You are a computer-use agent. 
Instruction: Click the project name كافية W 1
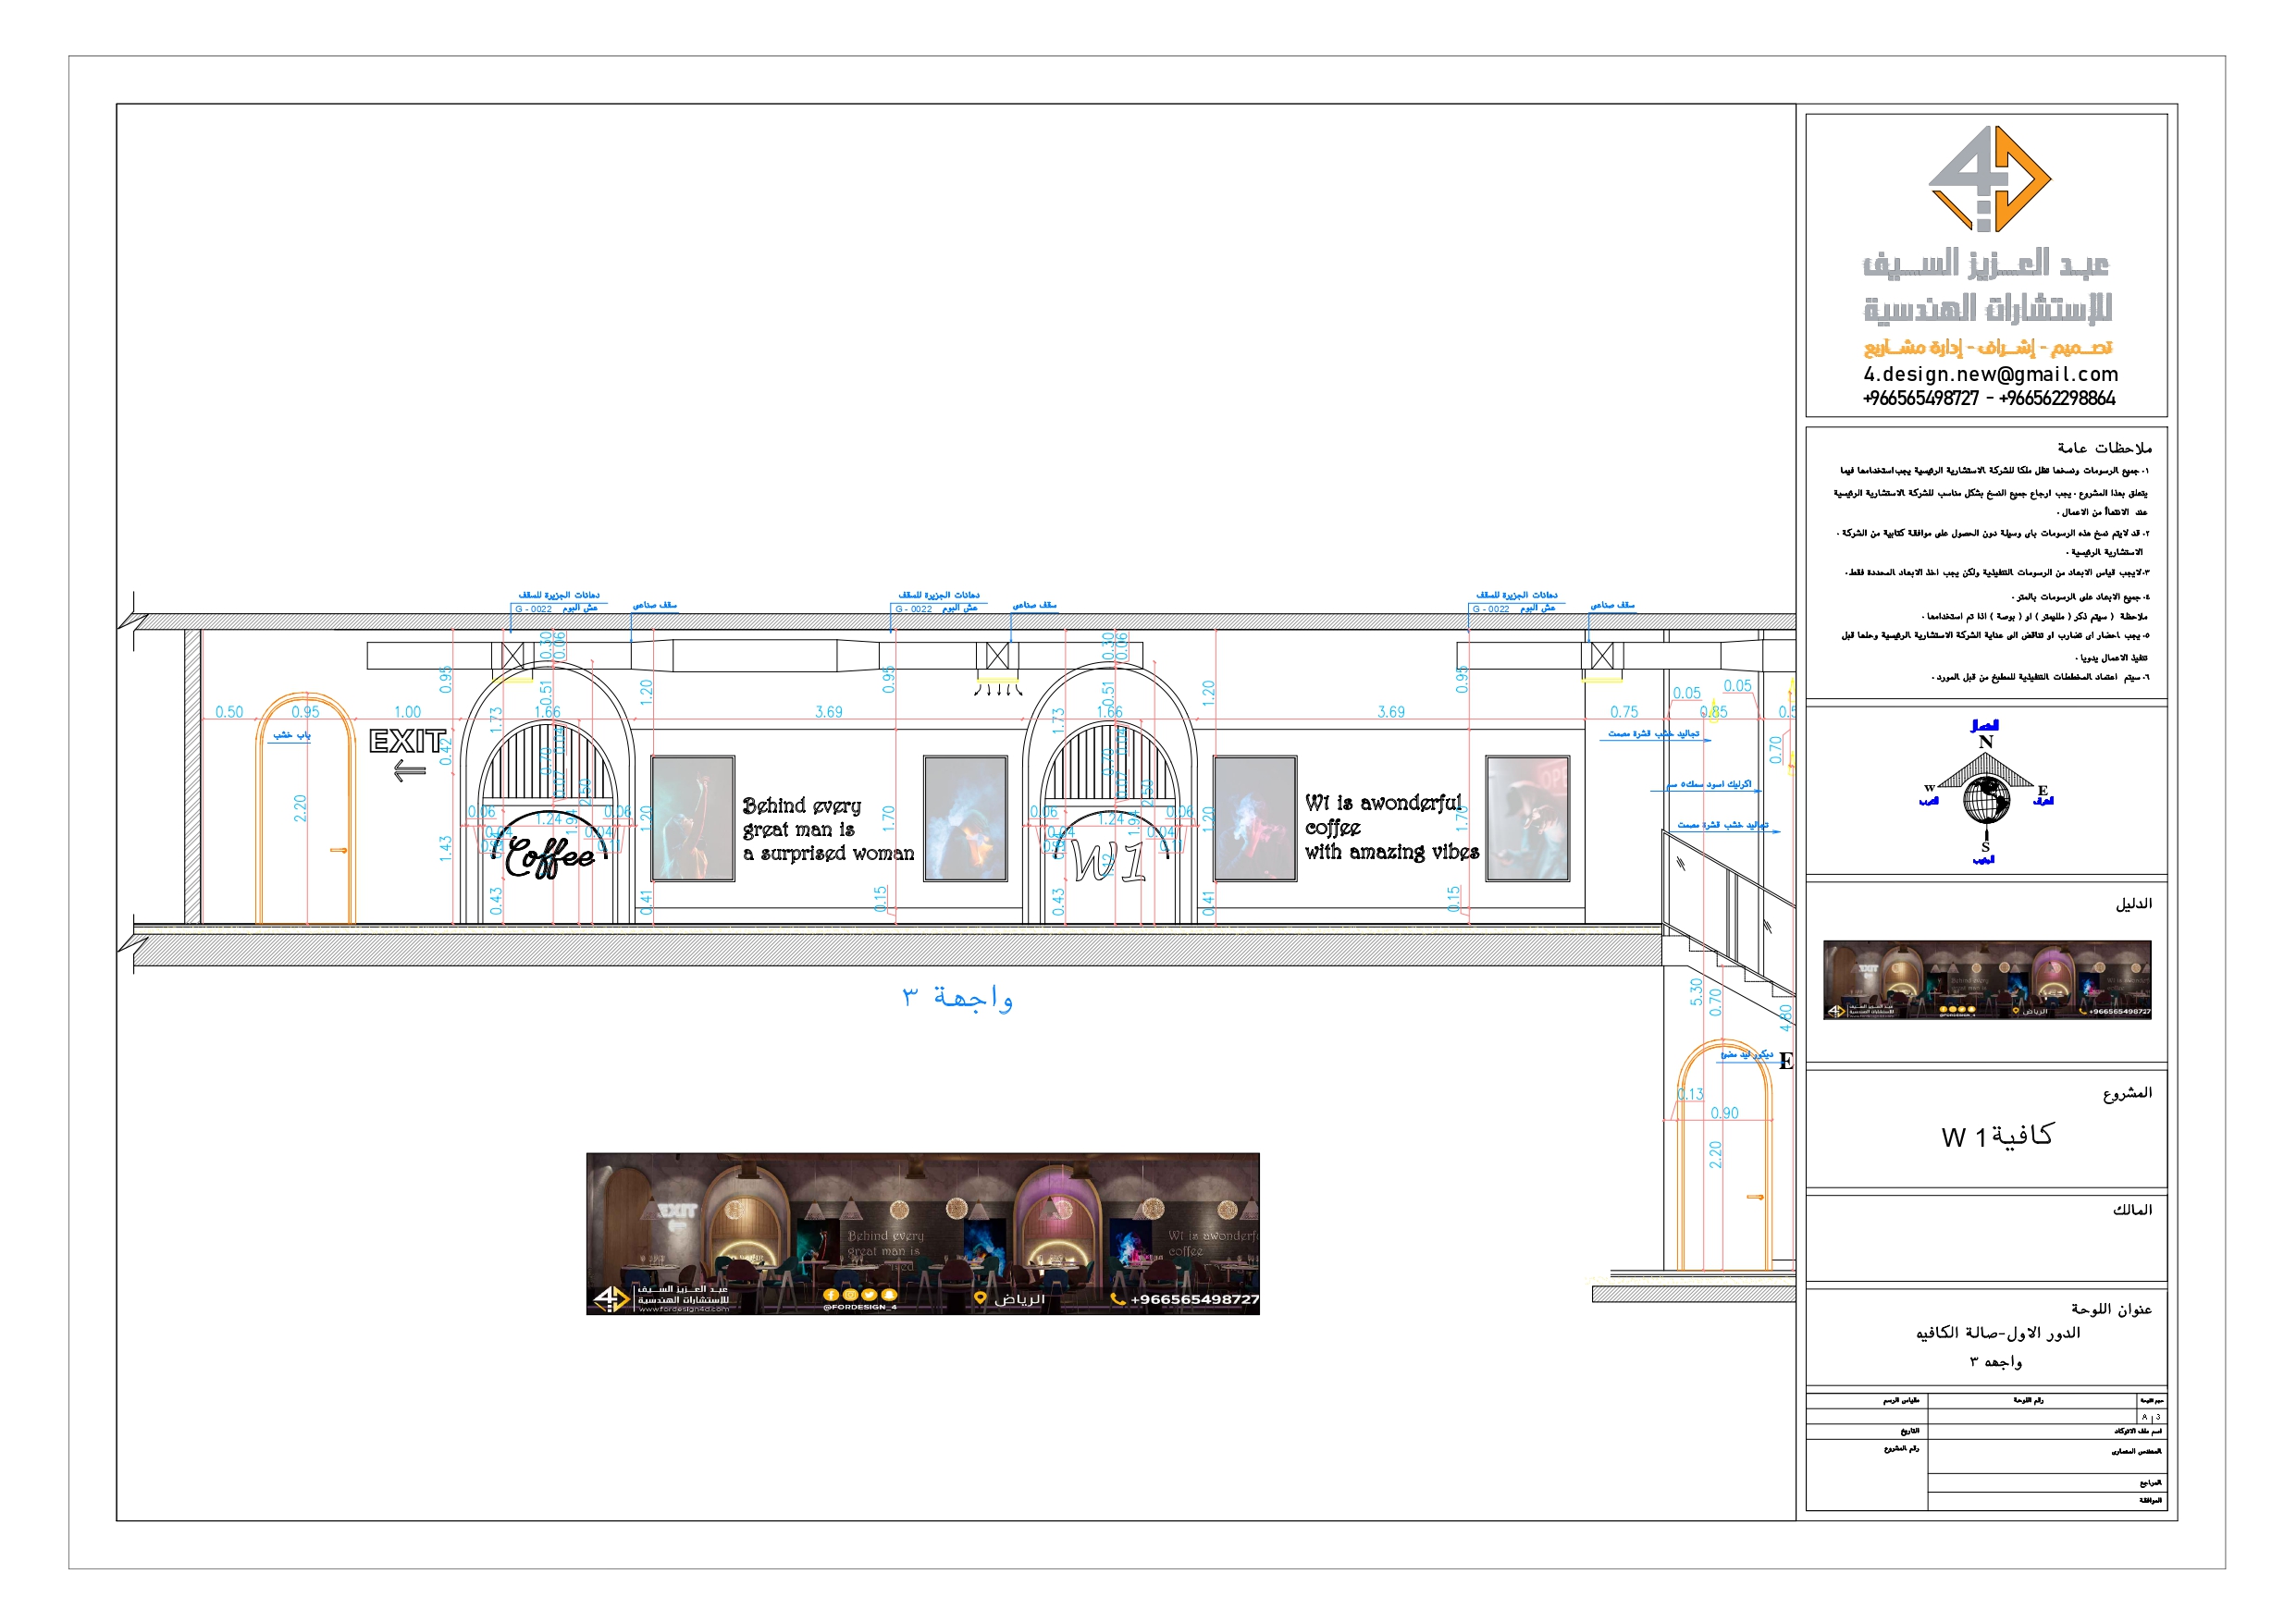tap(1997, 1135)
